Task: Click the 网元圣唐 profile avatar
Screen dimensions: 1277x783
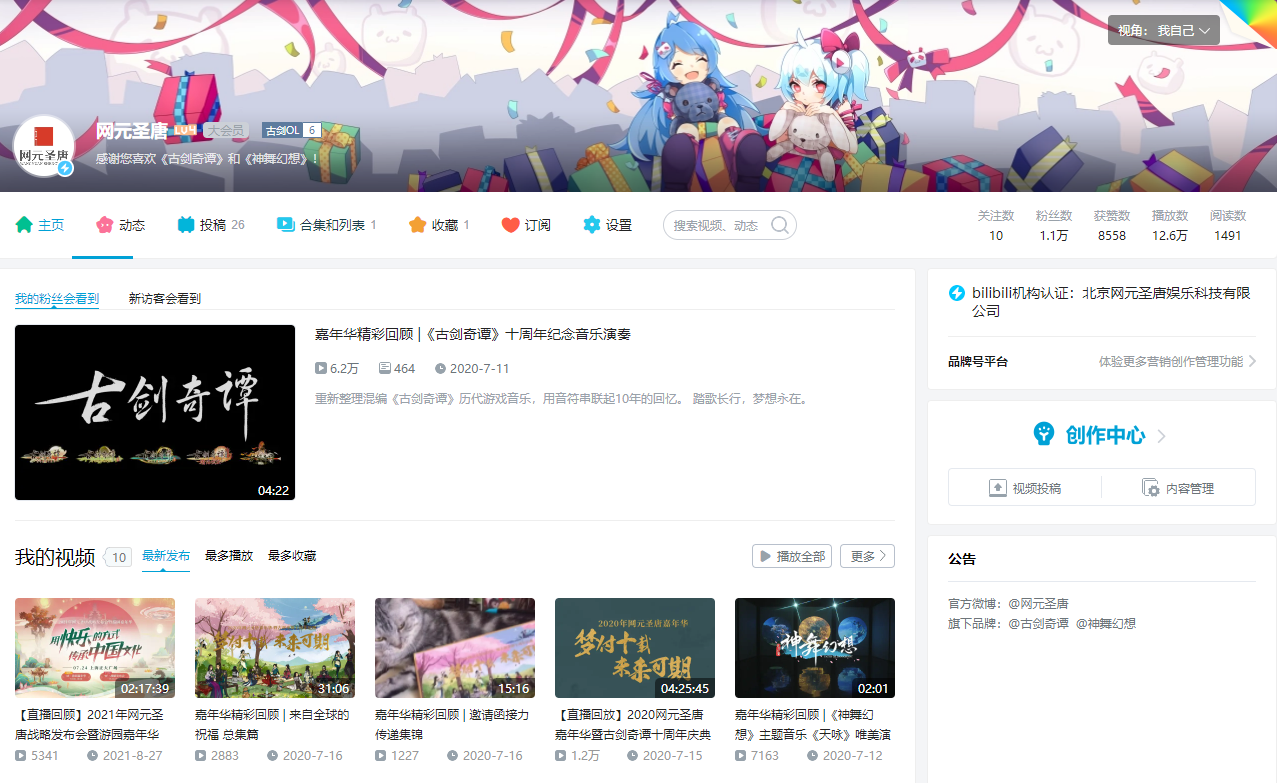Action: (44, 147)
